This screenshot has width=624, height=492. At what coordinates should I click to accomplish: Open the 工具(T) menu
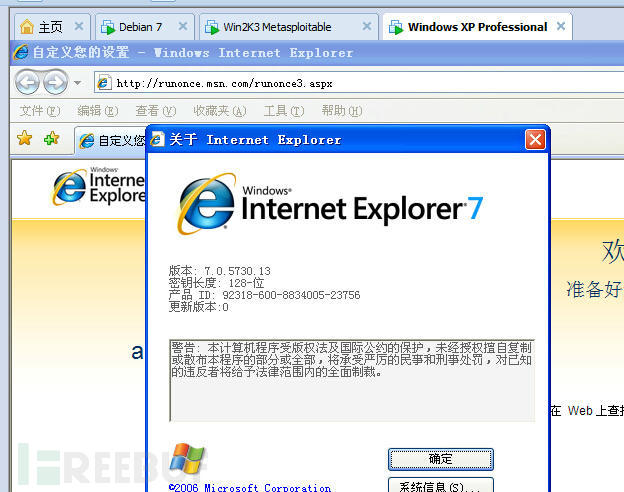click(x=284, y=111)
